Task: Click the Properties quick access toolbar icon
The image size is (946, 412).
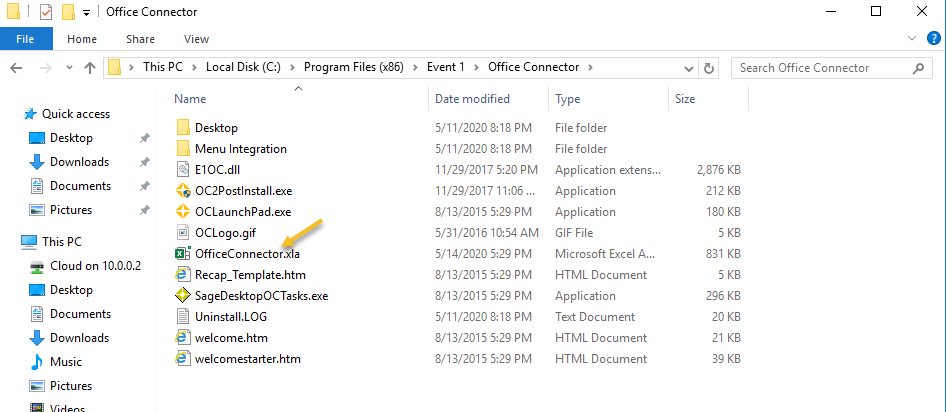Action: point(46,11)
